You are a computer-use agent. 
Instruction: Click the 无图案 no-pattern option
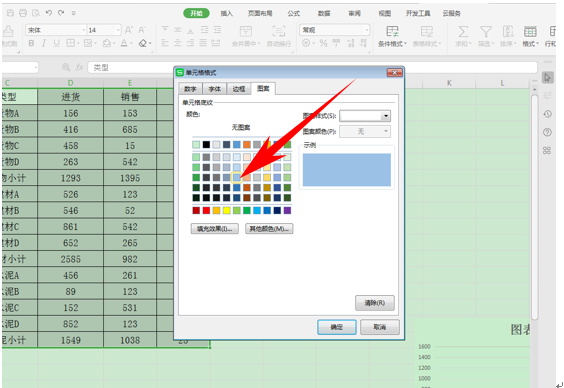[241, 127]
